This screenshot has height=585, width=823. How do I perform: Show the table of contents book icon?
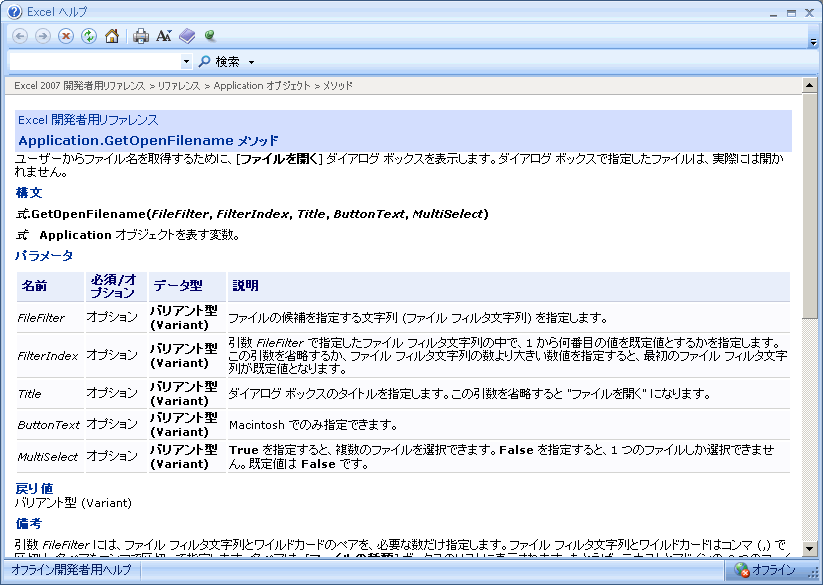point(187,36)
